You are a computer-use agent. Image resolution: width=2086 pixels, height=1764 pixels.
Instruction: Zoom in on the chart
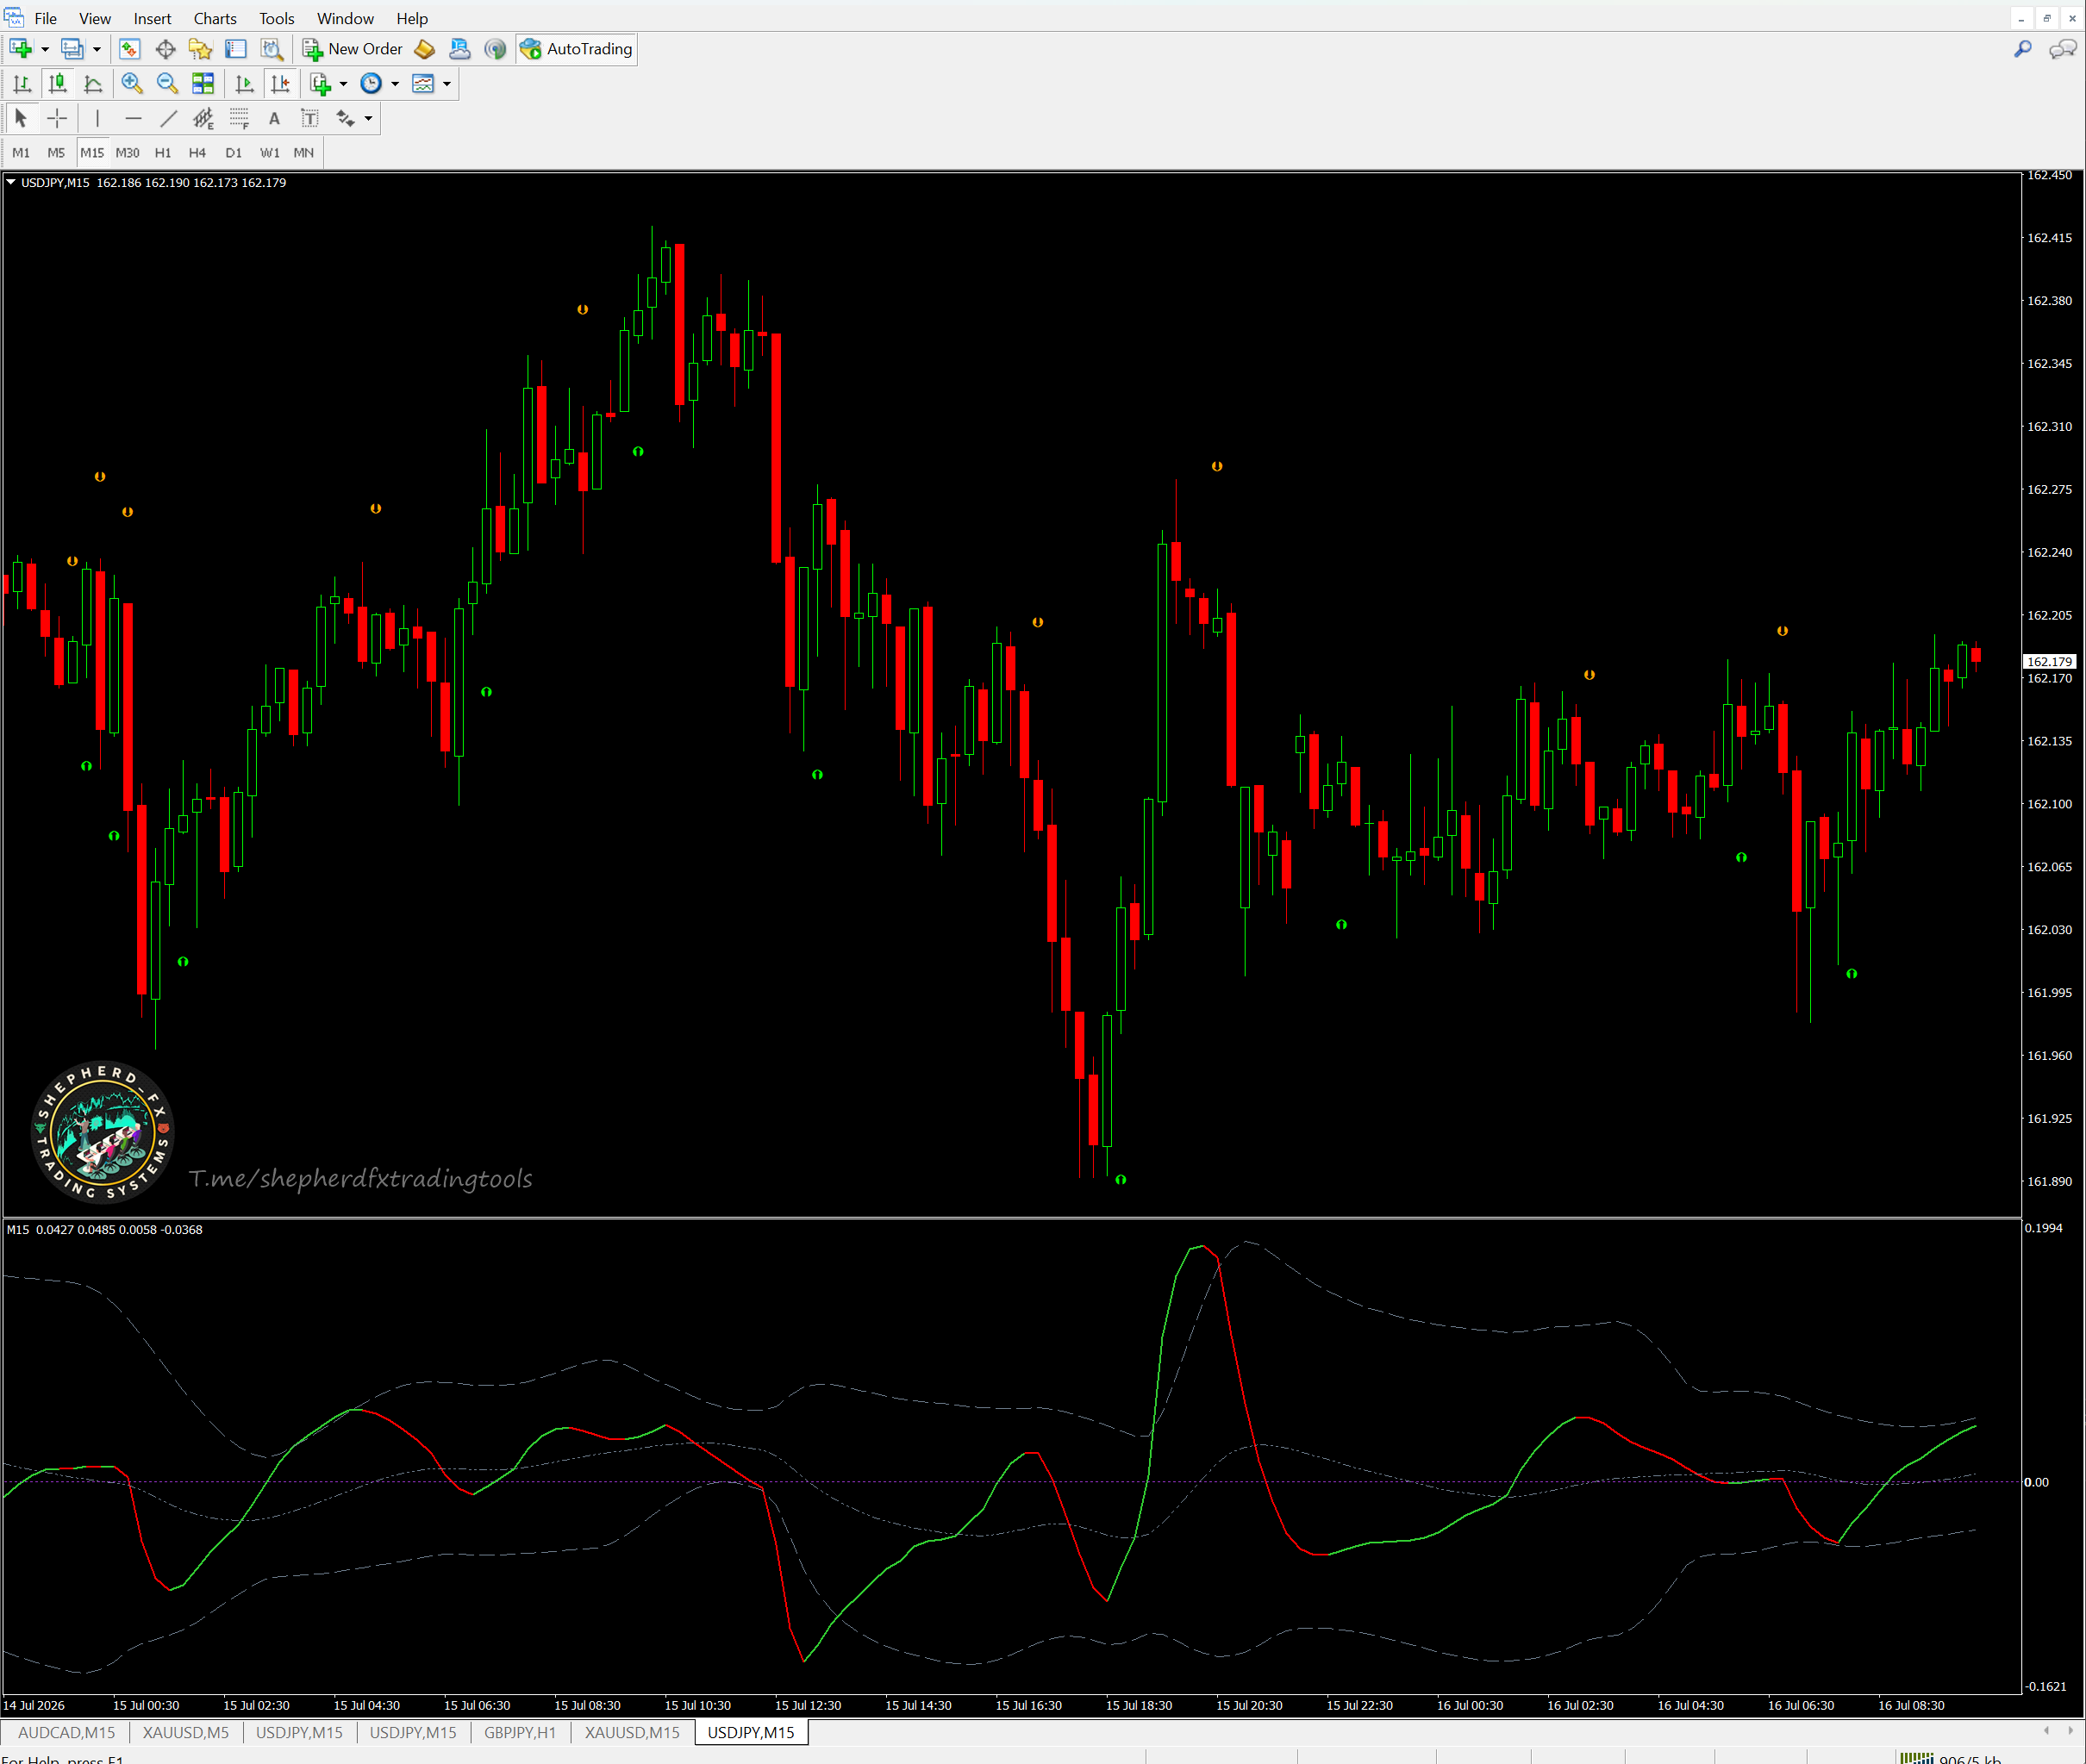point(131,84)
